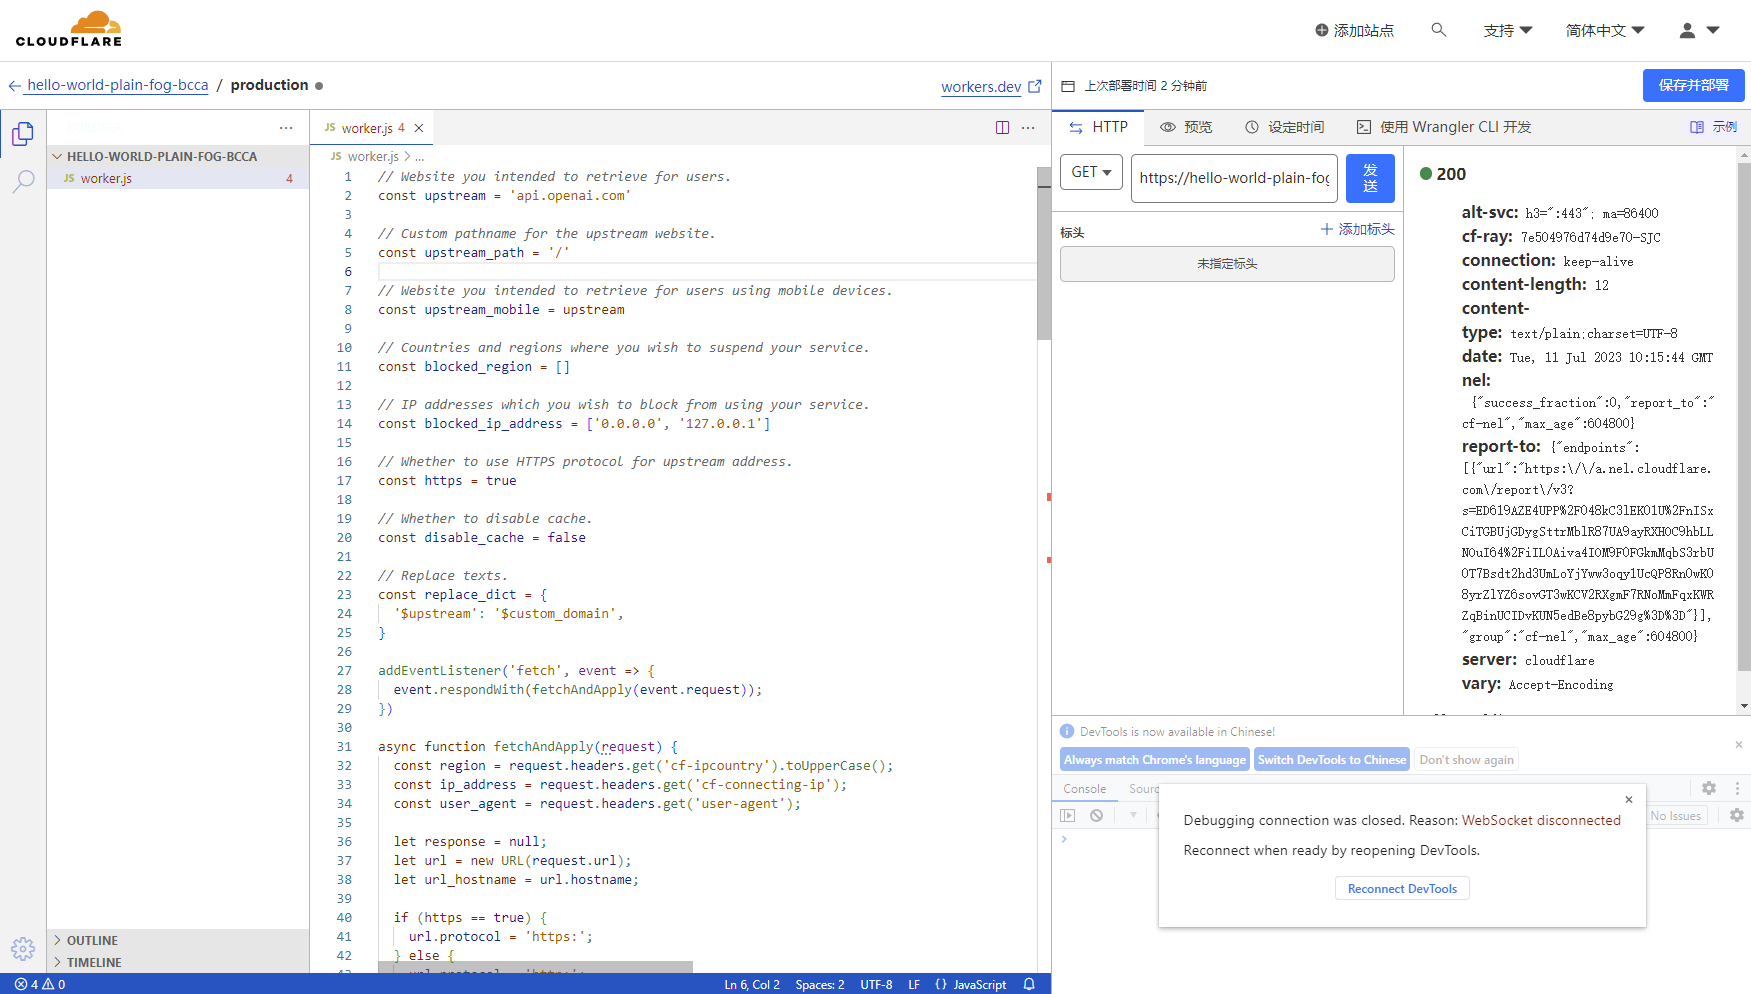Switch to the 设定时间 schedule tab
The image size is (1751, 994).
[x=1285, y=127]
